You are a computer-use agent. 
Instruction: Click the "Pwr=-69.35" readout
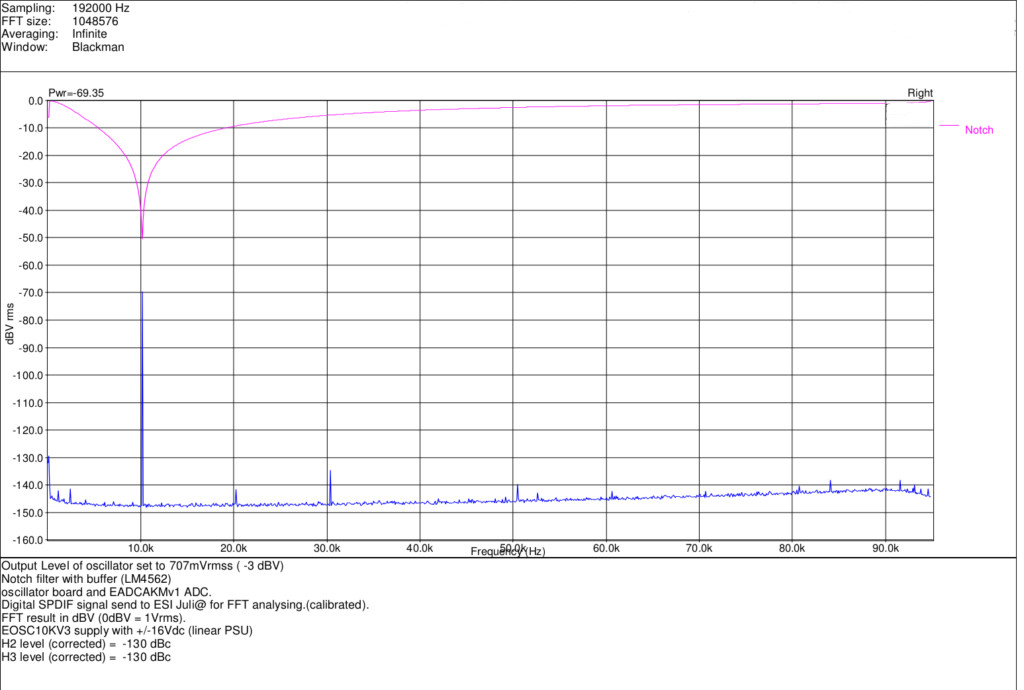pyautogui.click(x=76, y=93)
